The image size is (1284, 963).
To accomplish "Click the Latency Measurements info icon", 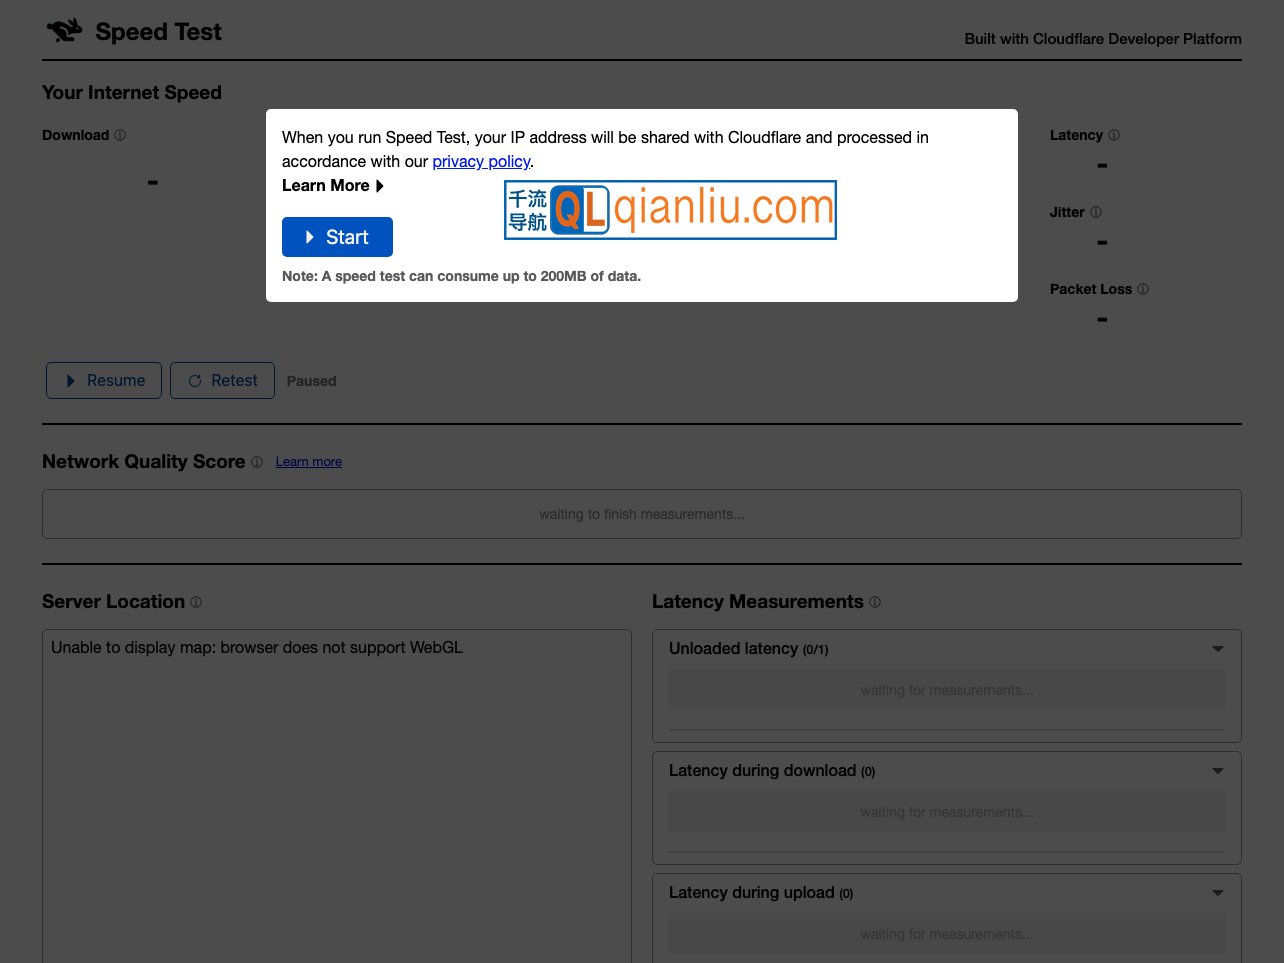I will (875, 602).
